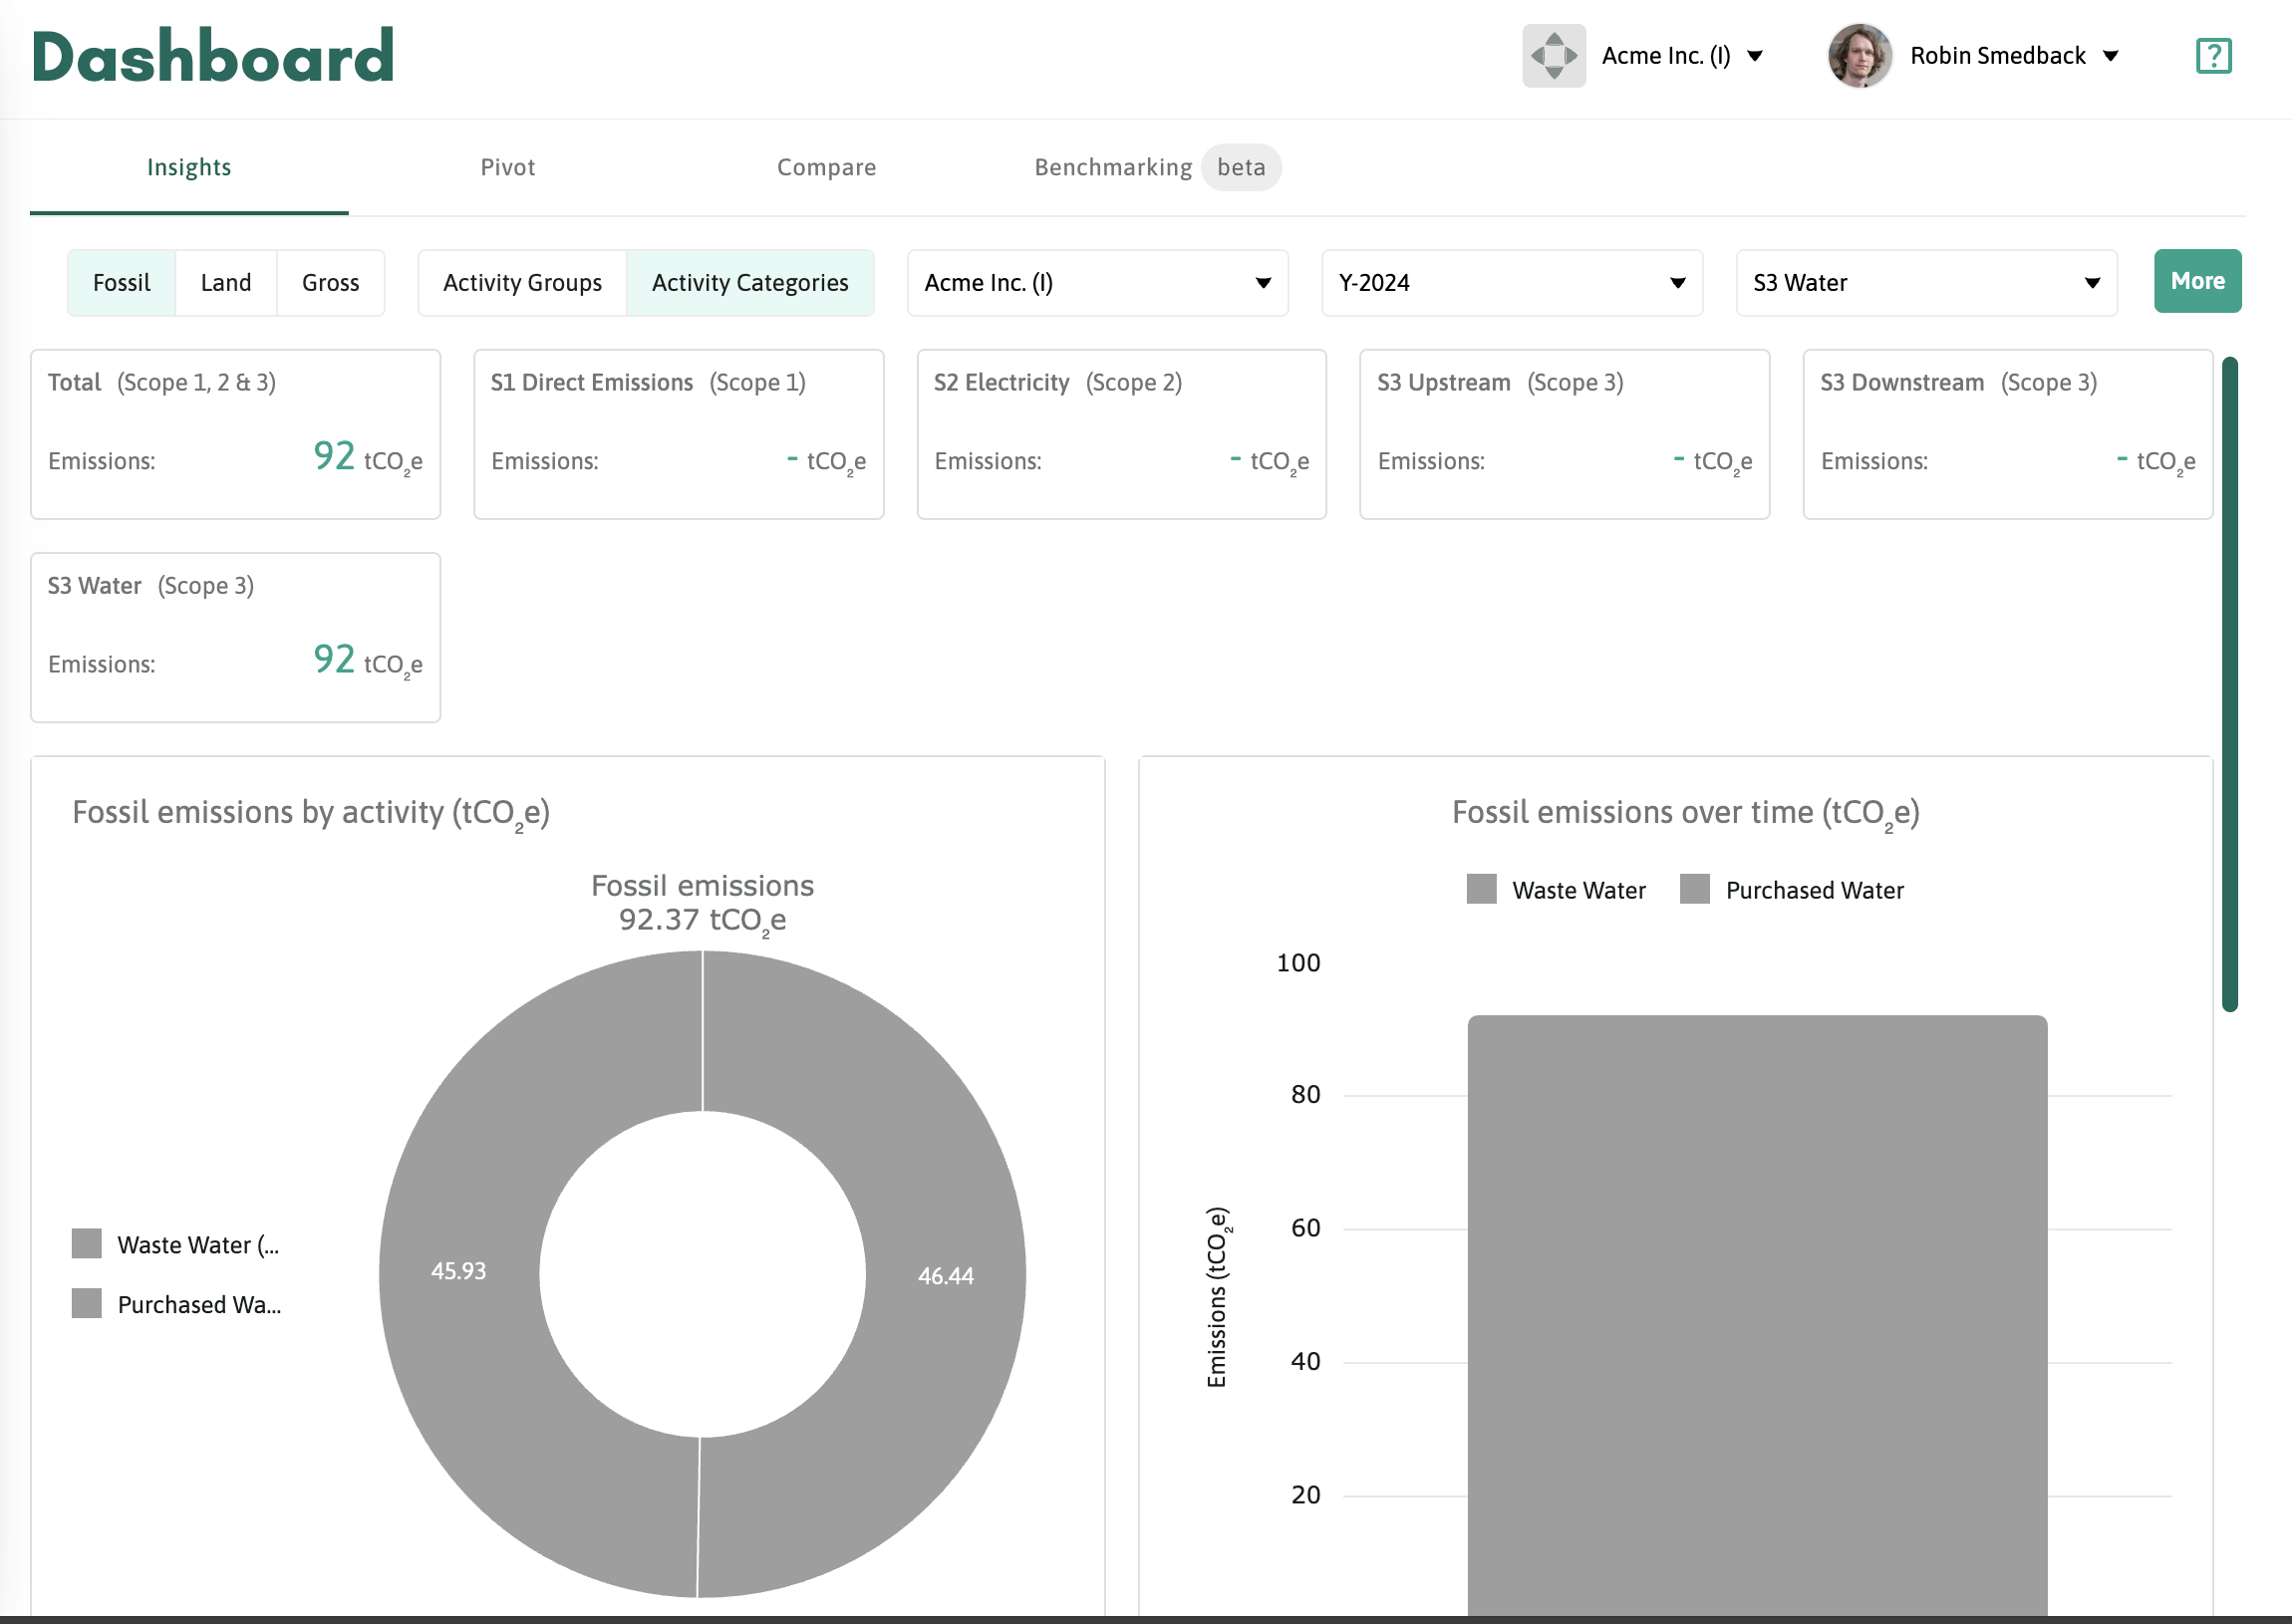Image resolution: width=2292 pixels, height=1624 pixels.
Task: Switch to Gross emissions view
Action: pos(330,283)
